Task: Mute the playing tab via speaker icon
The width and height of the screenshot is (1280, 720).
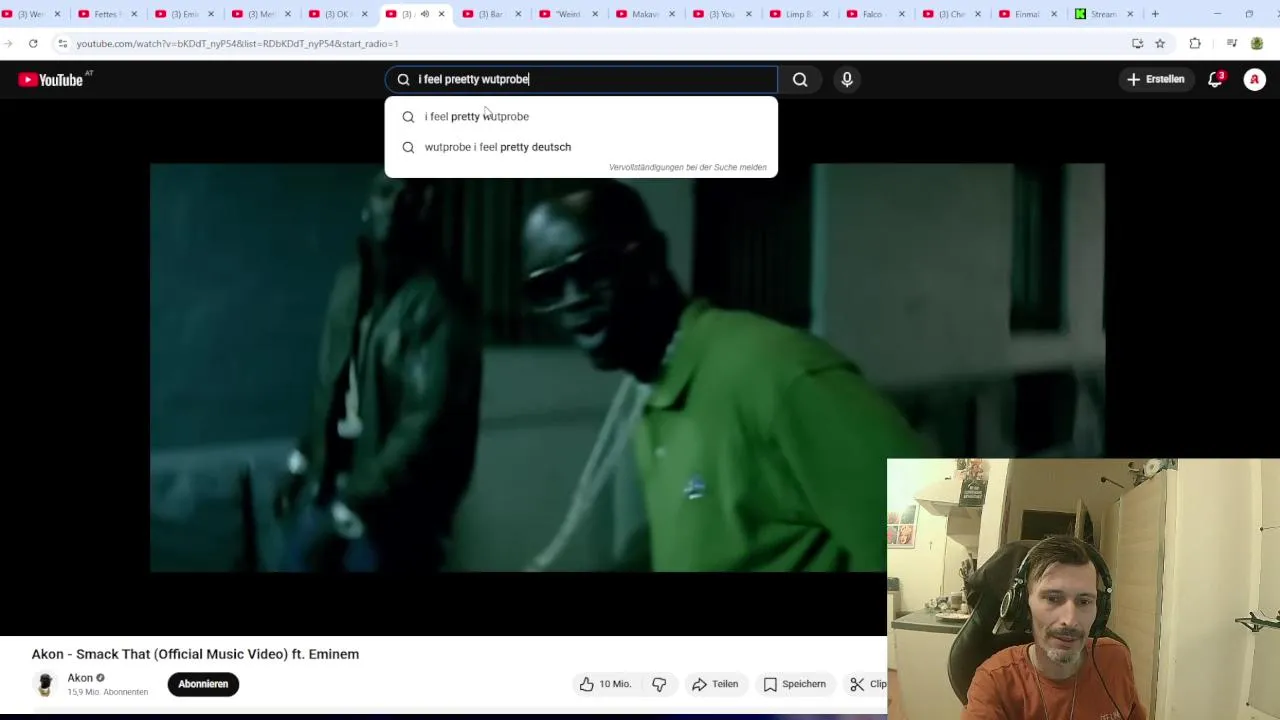Action: pyautogui.click(x=425, y=14)
